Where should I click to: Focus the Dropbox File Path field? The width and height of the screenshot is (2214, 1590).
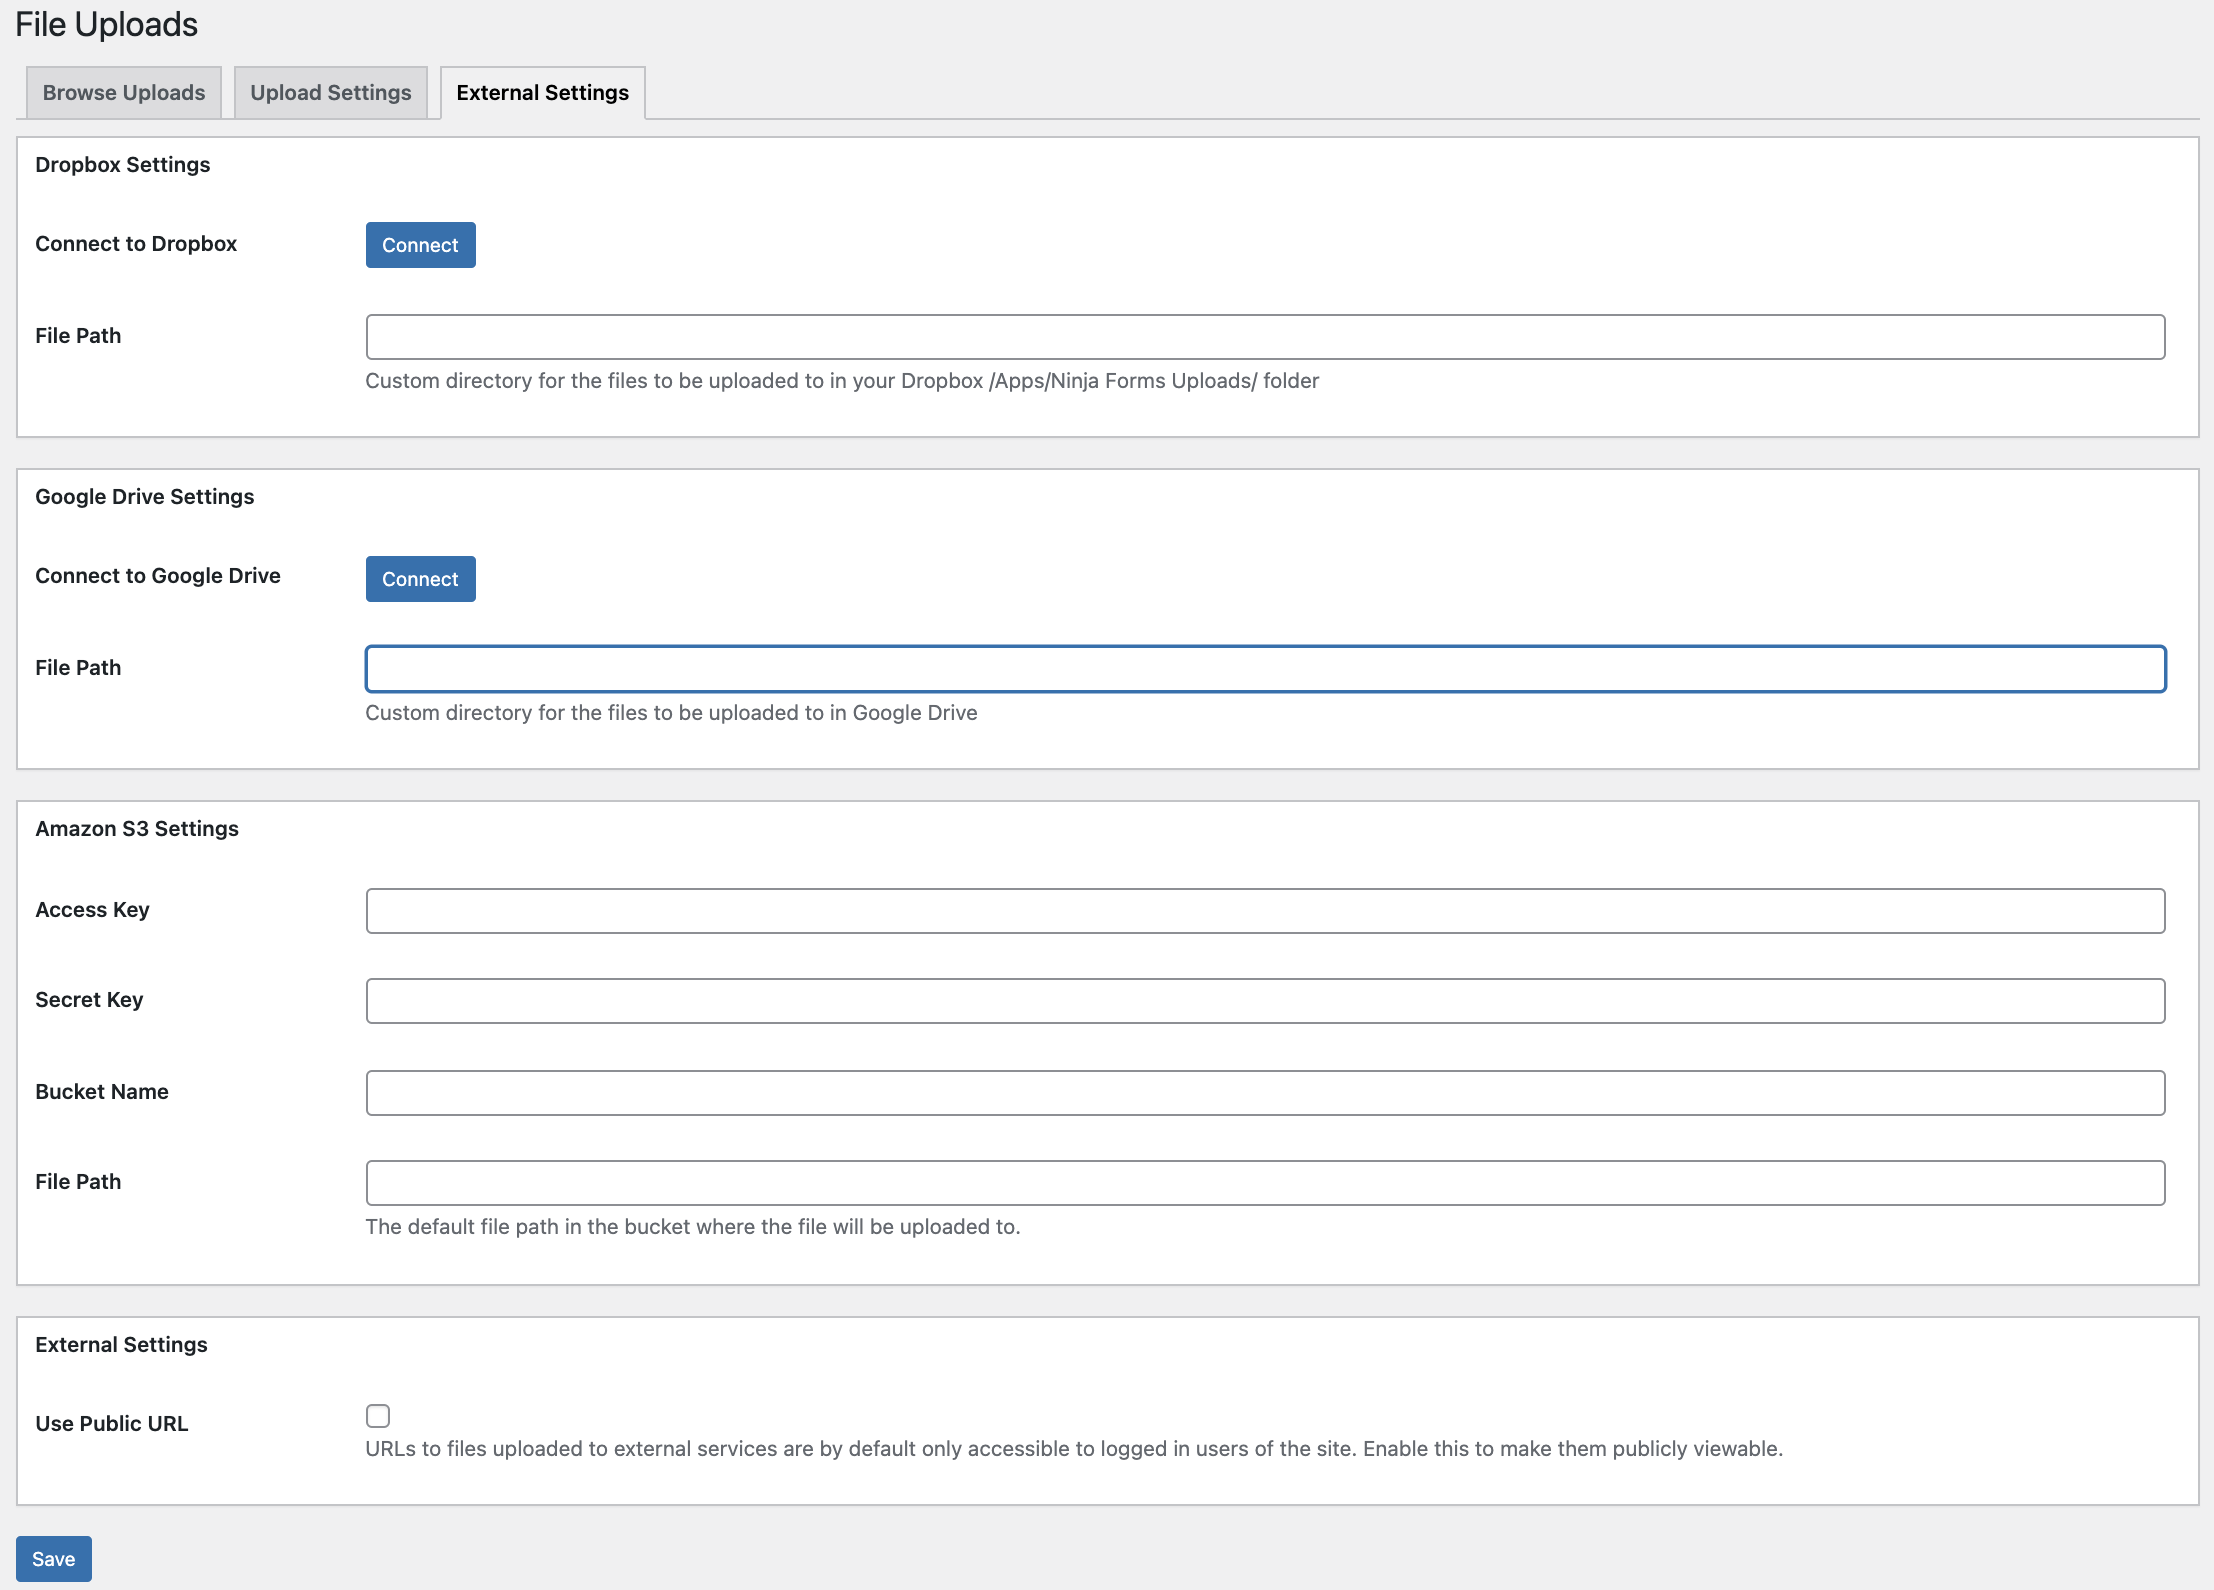click(1265, 337)
